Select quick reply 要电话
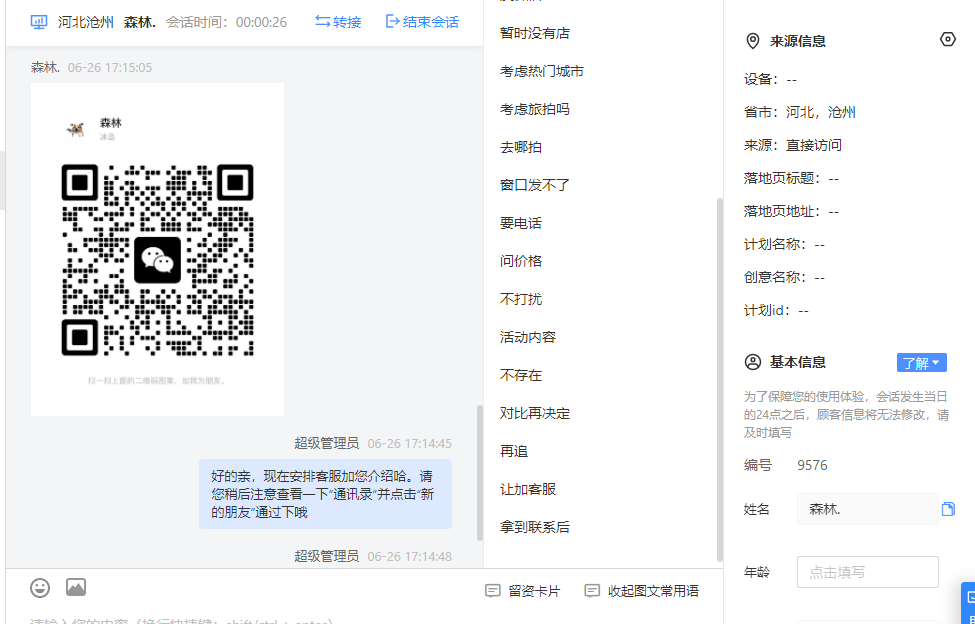The height and width of the screenshot is (624, 975). [521, 223]
